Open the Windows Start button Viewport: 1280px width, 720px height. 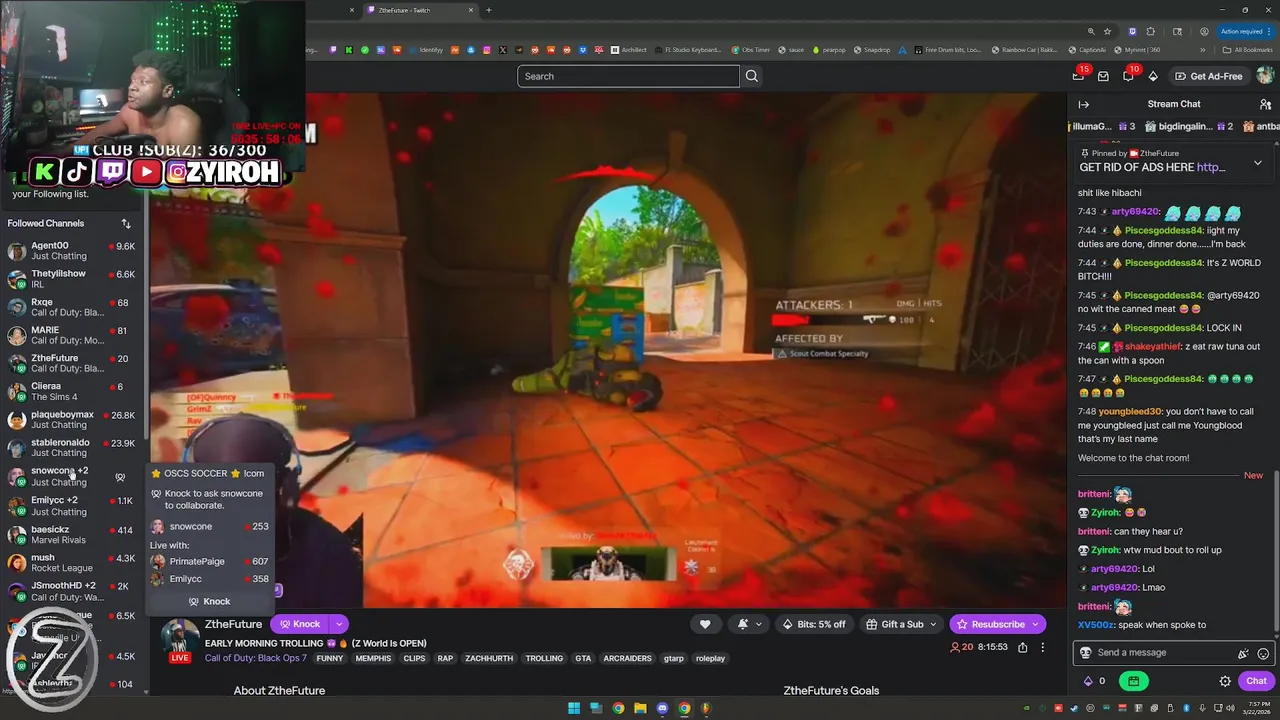(x=574, y=708)
